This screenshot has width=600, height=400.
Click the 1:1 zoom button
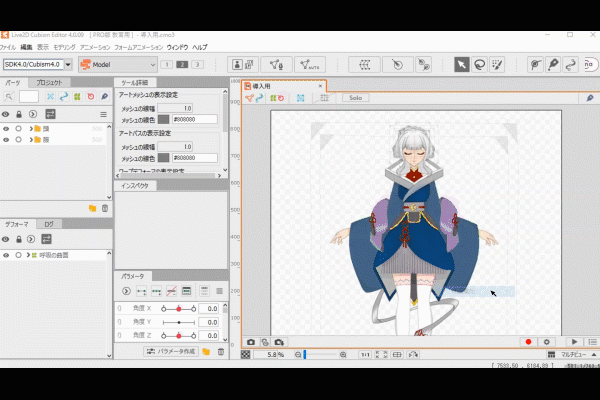(365, 355)
